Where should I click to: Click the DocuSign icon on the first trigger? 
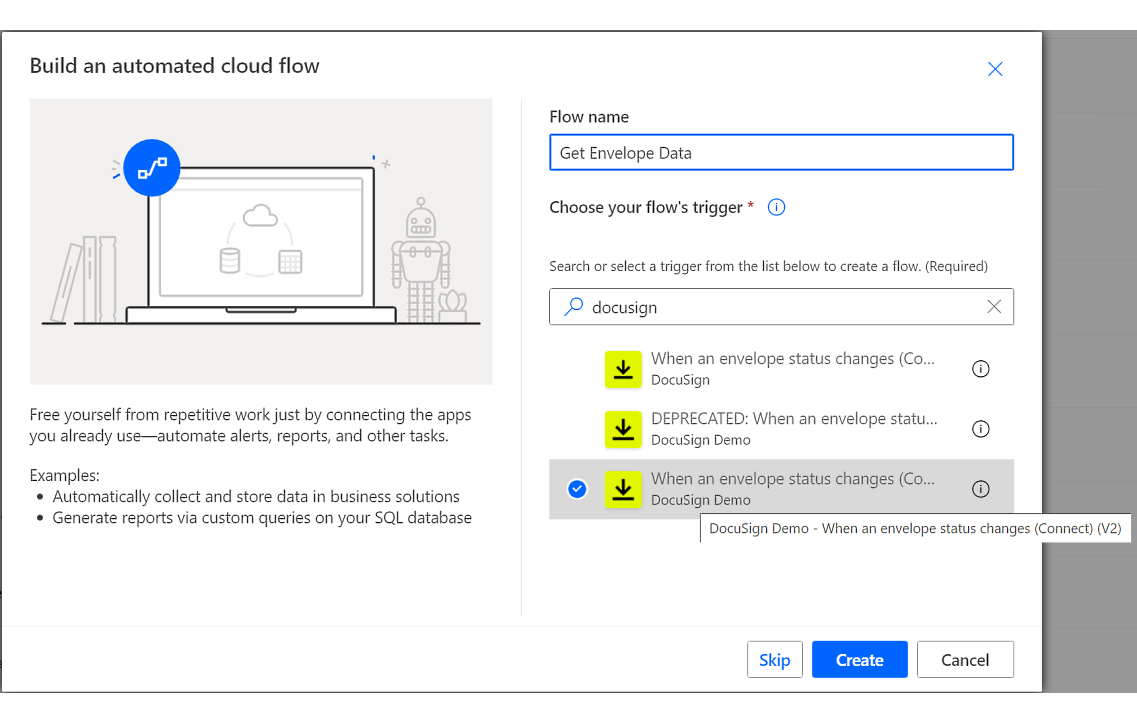(623, 368)
